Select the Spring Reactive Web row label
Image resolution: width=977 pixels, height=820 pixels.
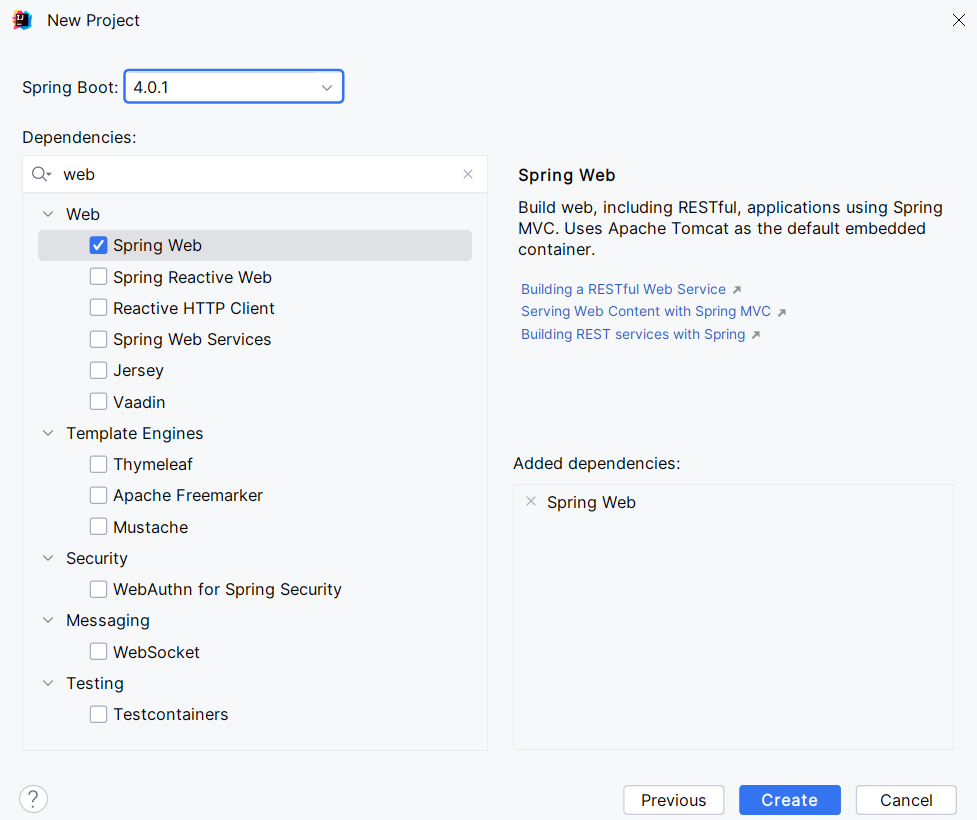tap(193, 277)
